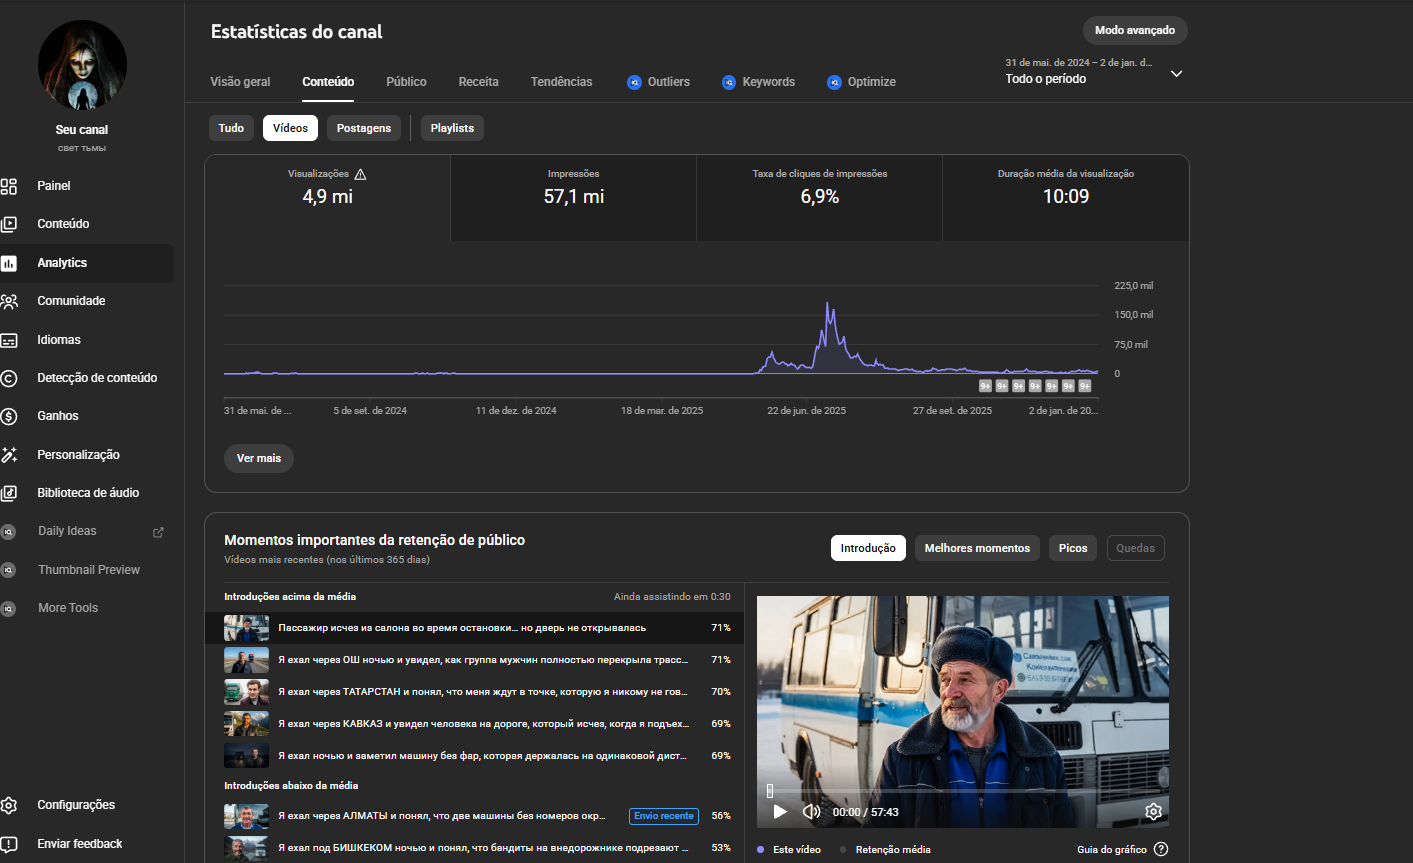1413x863 pixels.
Task: Click the Comunidade people icon
Action: (9, 301)
